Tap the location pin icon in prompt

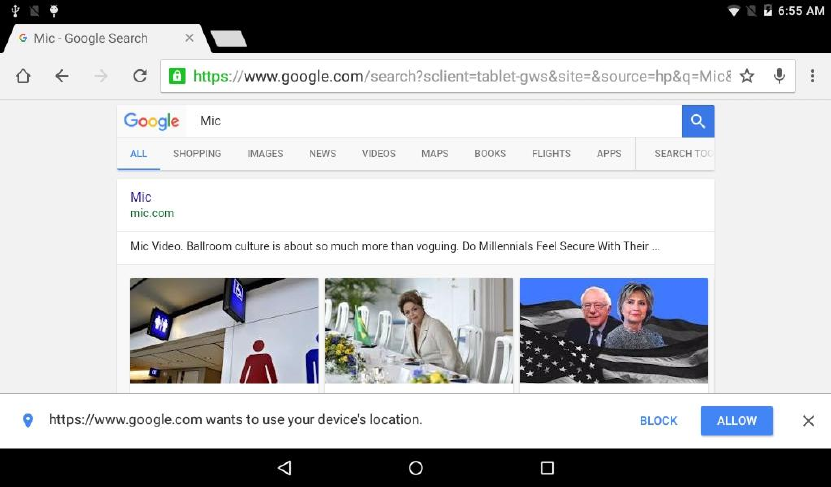[28, 421]
